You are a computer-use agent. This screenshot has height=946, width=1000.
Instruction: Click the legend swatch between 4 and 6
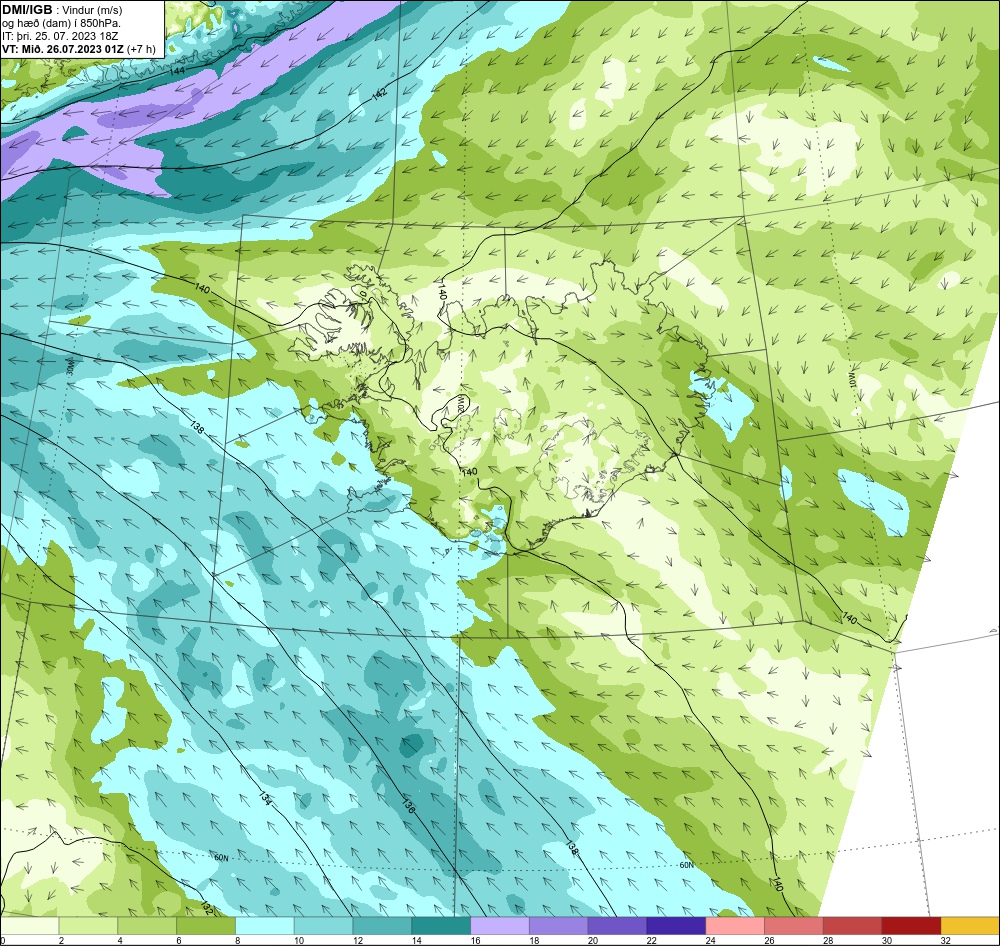tap(147, 926)
